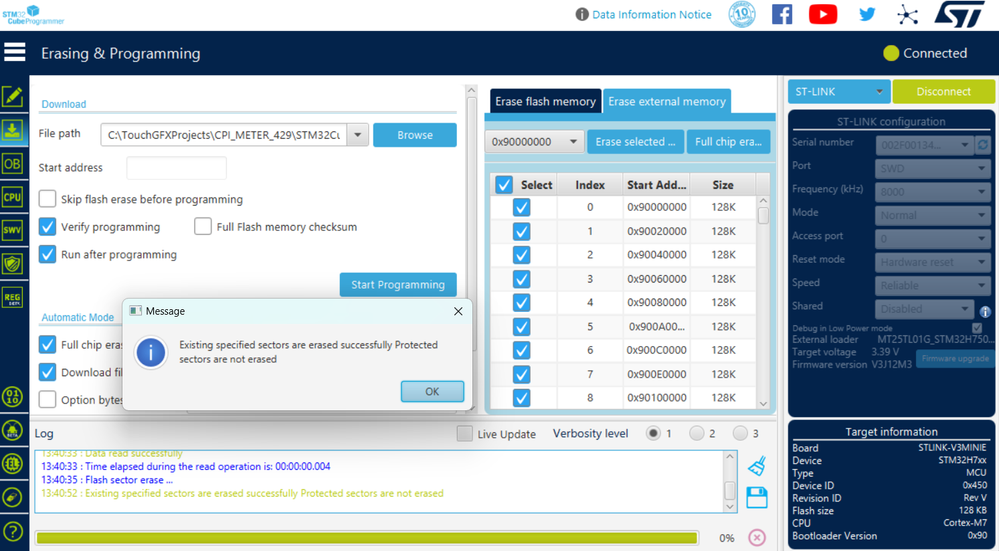Toggle Skip flash erase before programming
This screenshot has width=999, height=551.
coord(48,199)
